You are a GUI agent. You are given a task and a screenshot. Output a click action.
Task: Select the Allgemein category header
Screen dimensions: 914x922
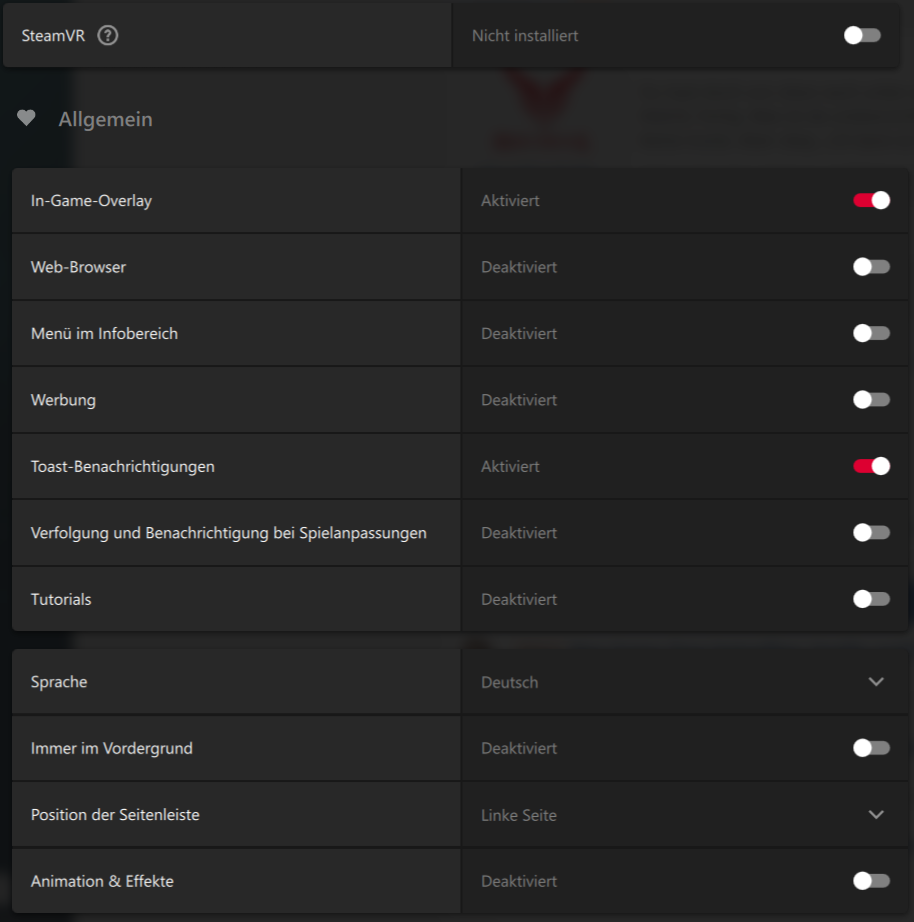[x=106, y=118]
